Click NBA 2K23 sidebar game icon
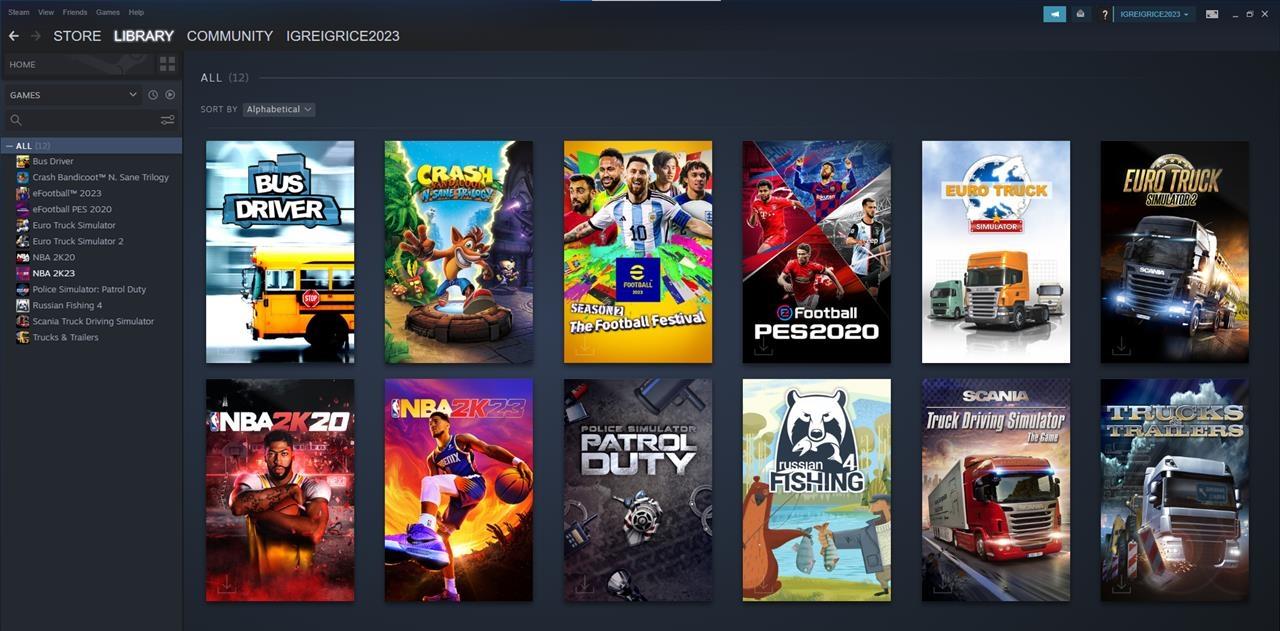Screen dimensions: 1280x631 (x=23, y=273)
